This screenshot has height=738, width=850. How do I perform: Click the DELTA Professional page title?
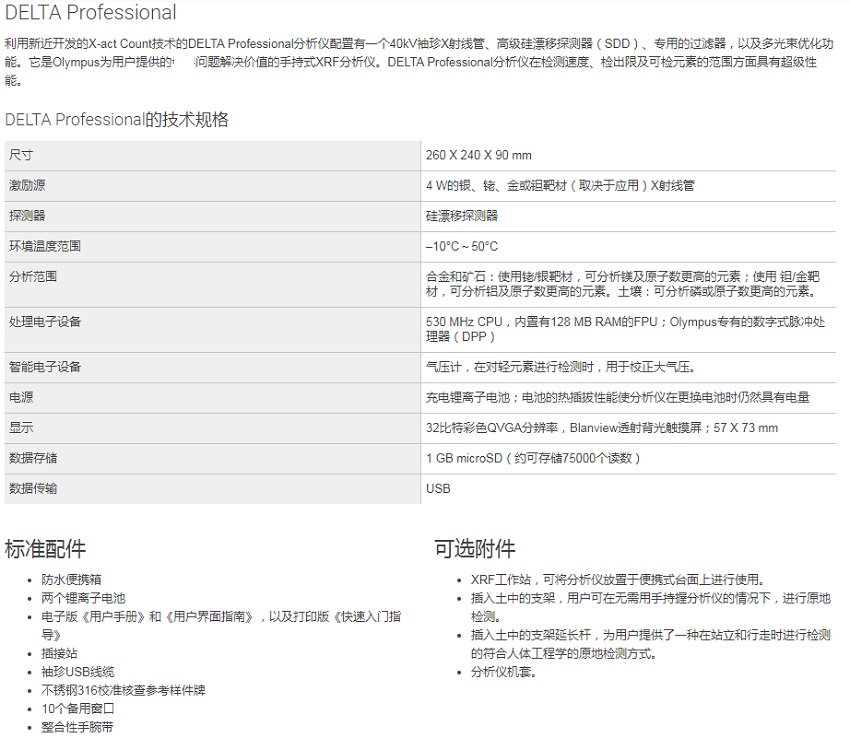point(91,13)
